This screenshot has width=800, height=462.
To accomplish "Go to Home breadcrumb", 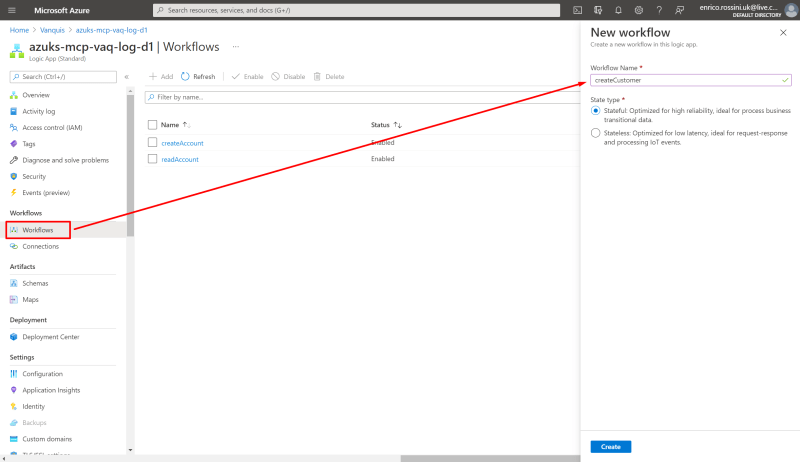I will coord(19,30).
